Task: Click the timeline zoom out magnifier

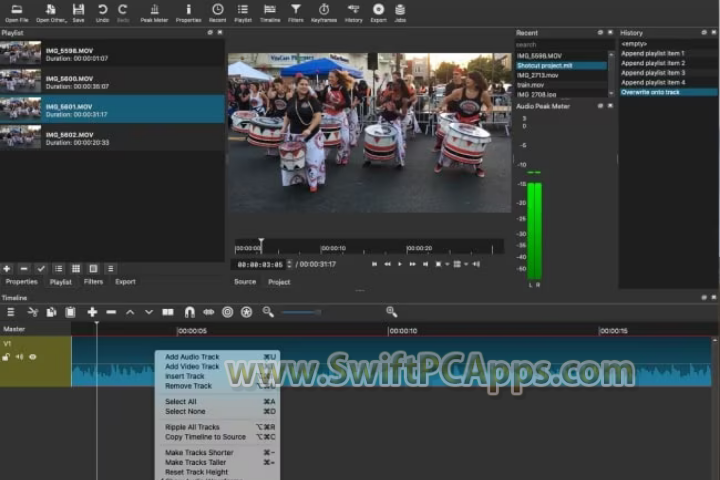Action: point(268,312)
